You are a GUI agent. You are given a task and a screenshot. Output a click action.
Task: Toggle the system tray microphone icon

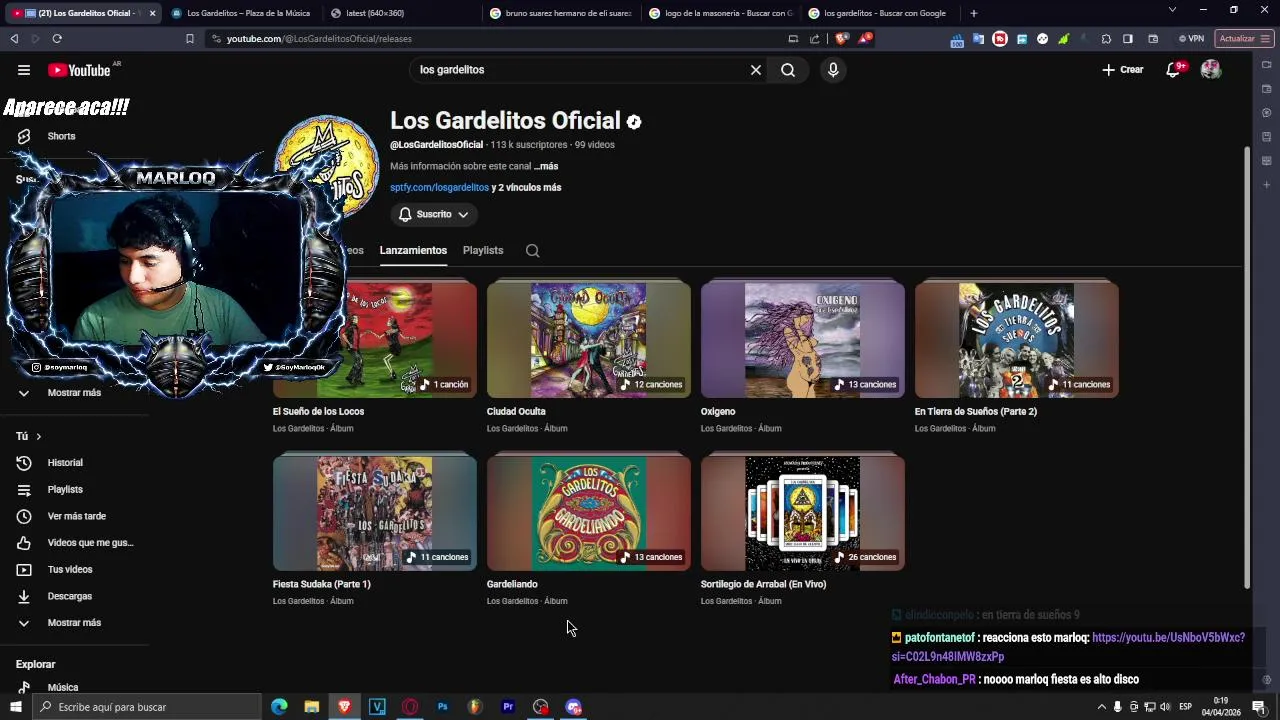(x=1117, y=707)
